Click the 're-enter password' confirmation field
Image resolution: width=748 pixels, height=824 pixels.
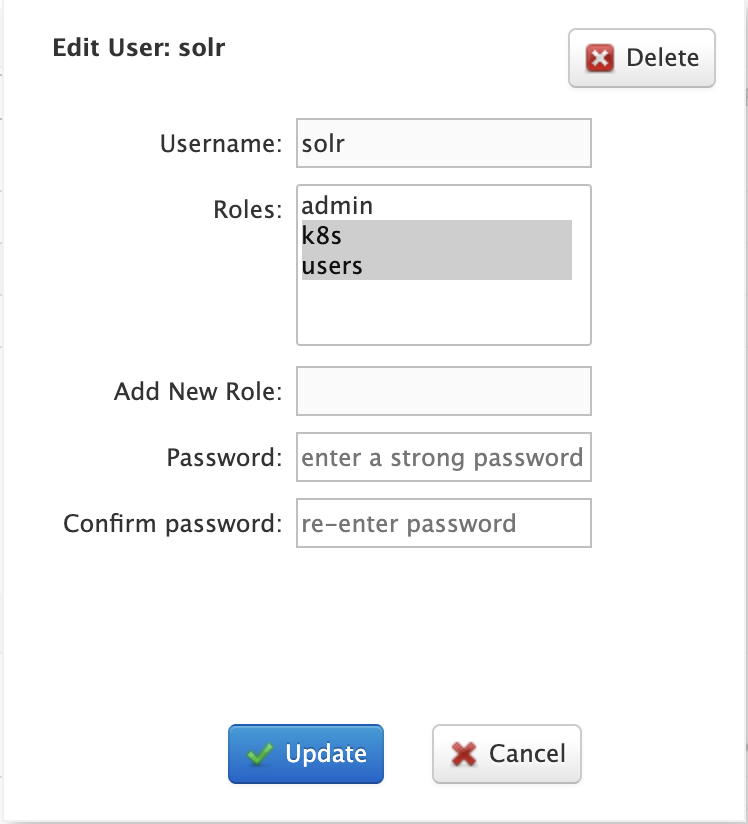[x=443, y=524]
